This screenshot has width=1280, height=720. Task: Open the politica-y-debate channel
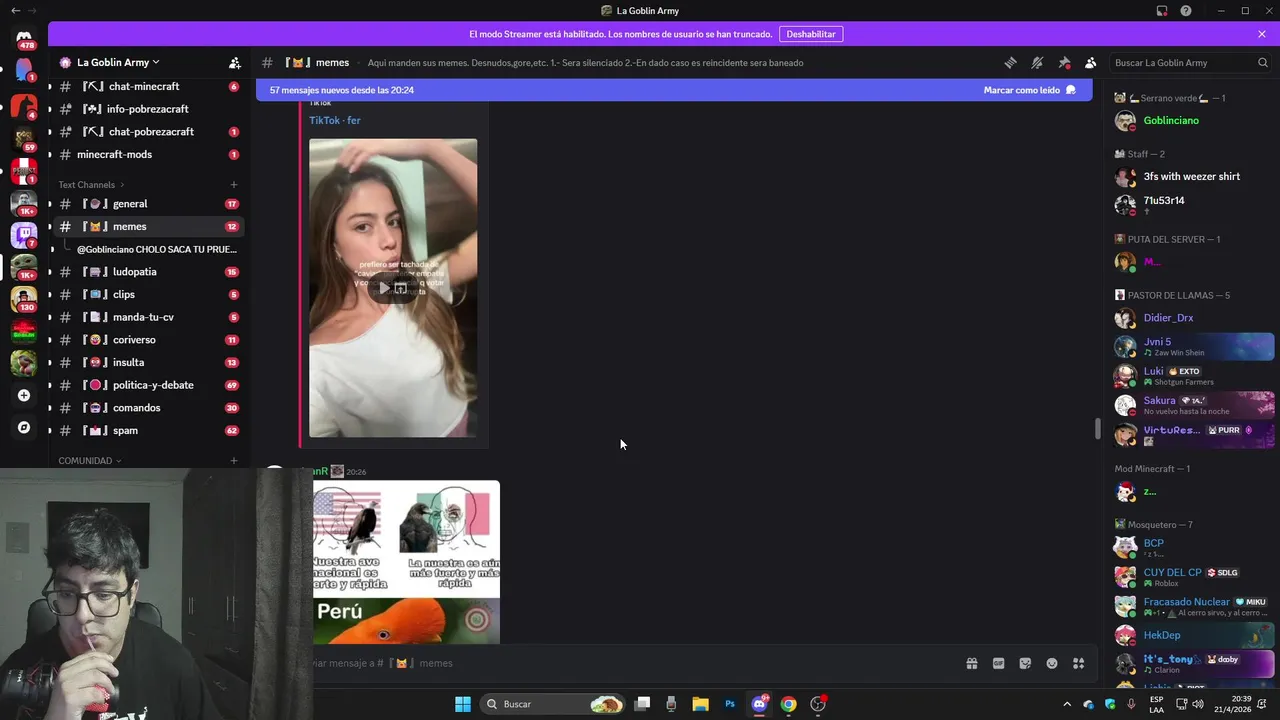148,385
